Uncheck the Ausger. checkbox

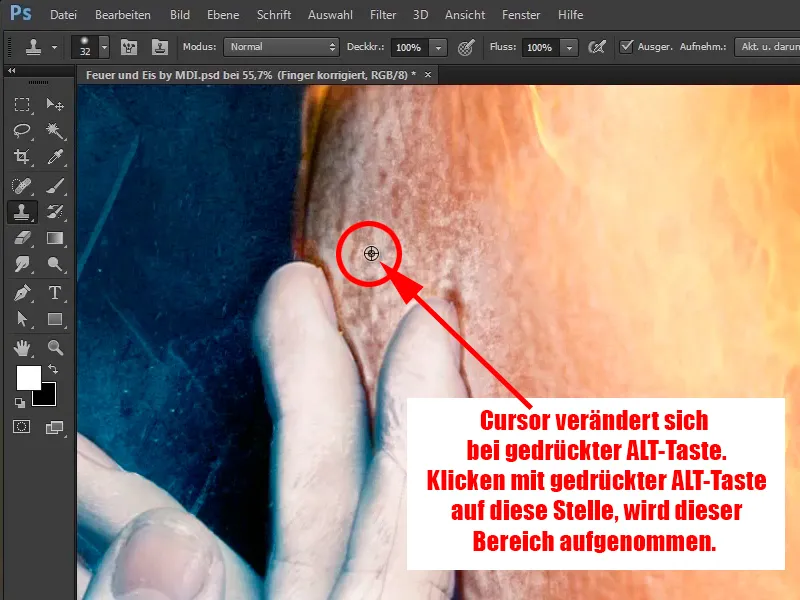point(626,46)
